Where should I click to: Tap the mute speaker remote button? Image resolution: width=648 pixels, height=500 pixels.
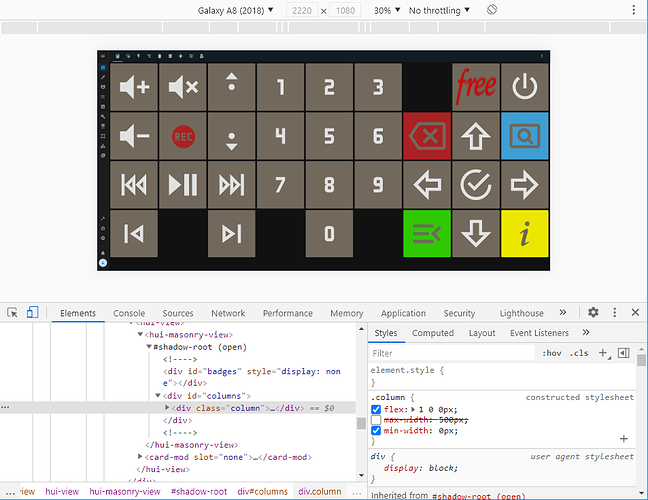tap(183, 87)
